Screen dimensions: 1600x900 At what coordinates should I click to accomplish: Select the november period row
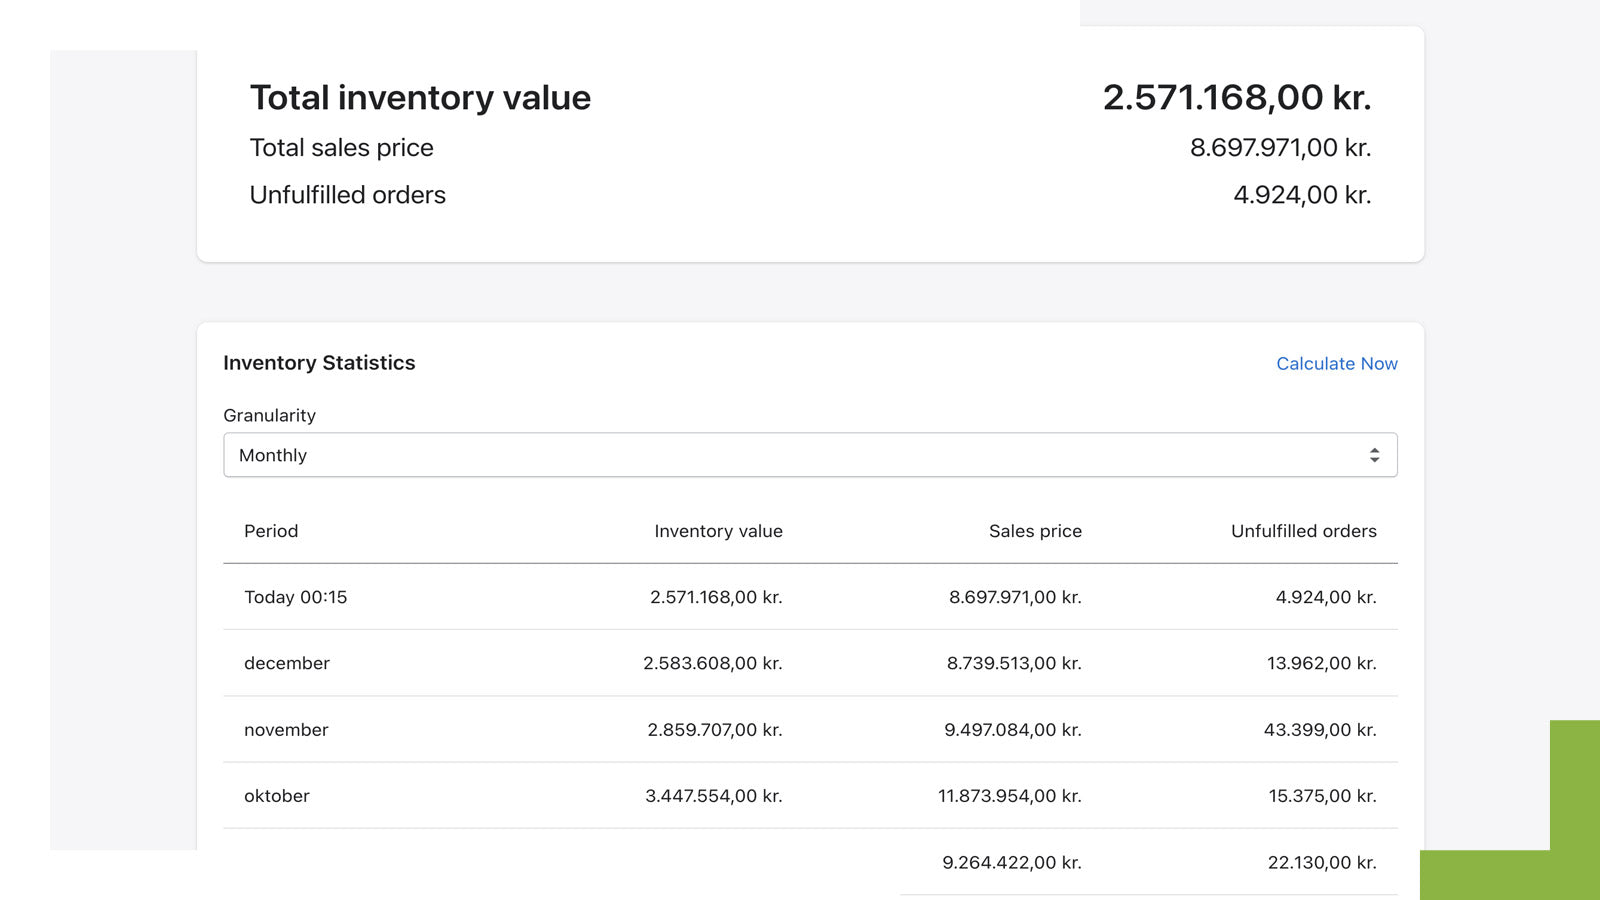(286, 730)
